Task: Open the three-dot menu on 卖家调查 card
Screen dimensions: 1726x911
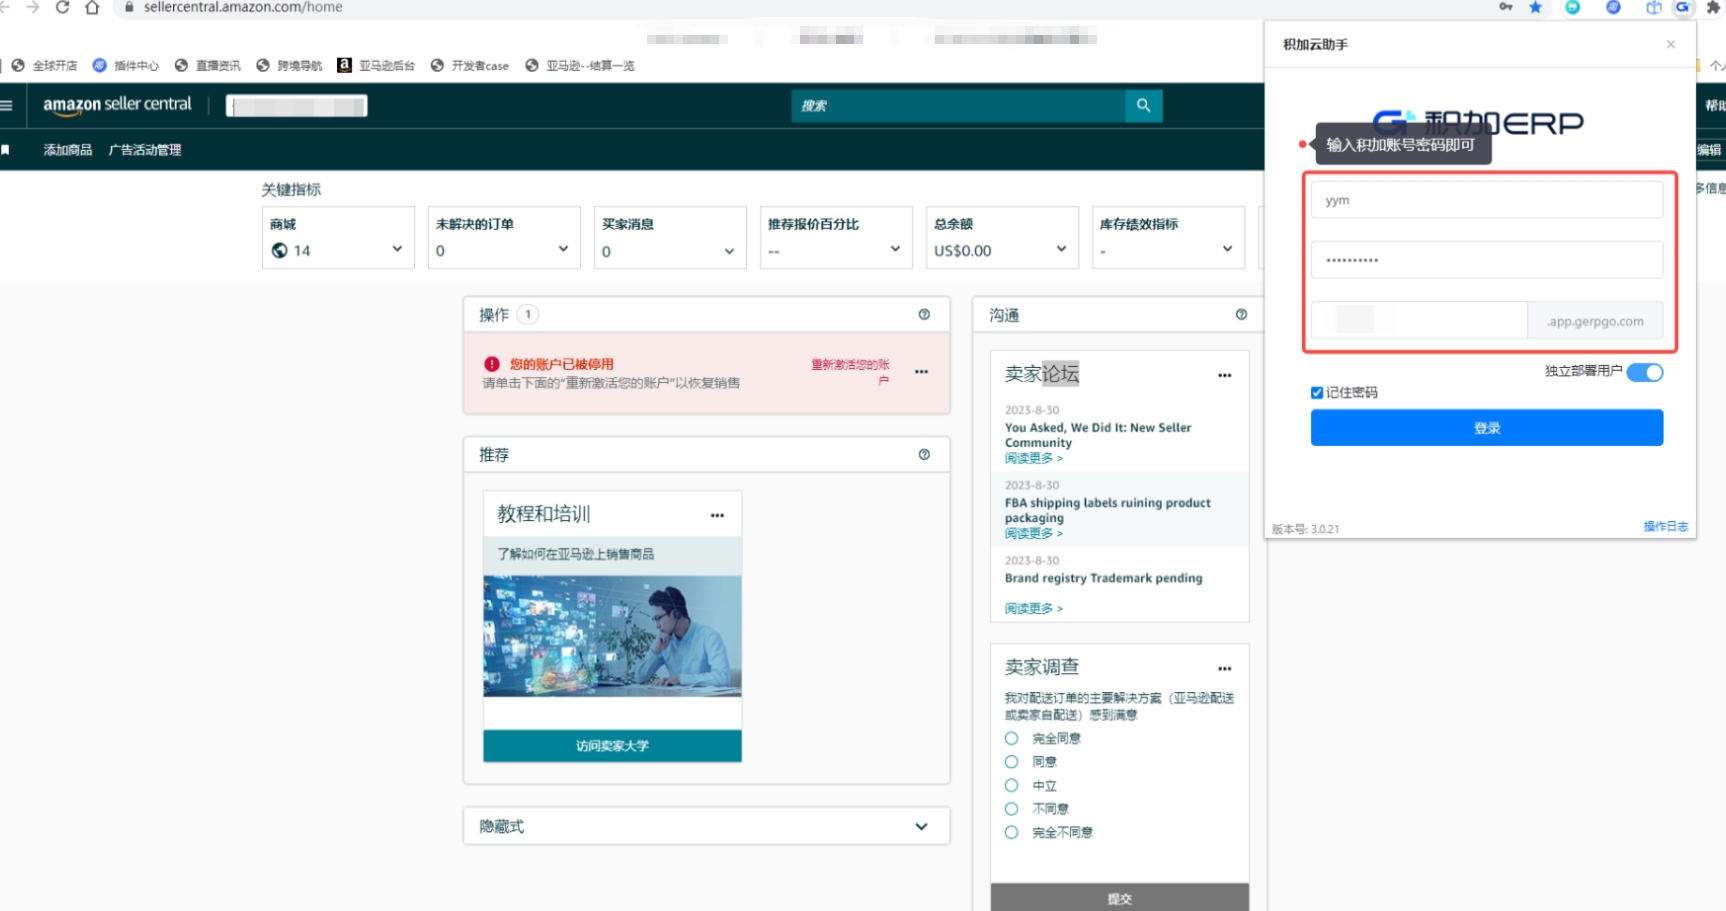Action: point(1224,668)
